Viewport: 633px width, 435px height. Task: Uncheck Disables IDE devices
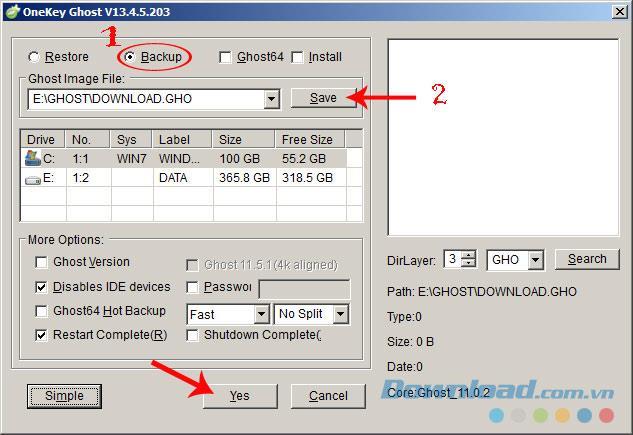pos(41,287)
